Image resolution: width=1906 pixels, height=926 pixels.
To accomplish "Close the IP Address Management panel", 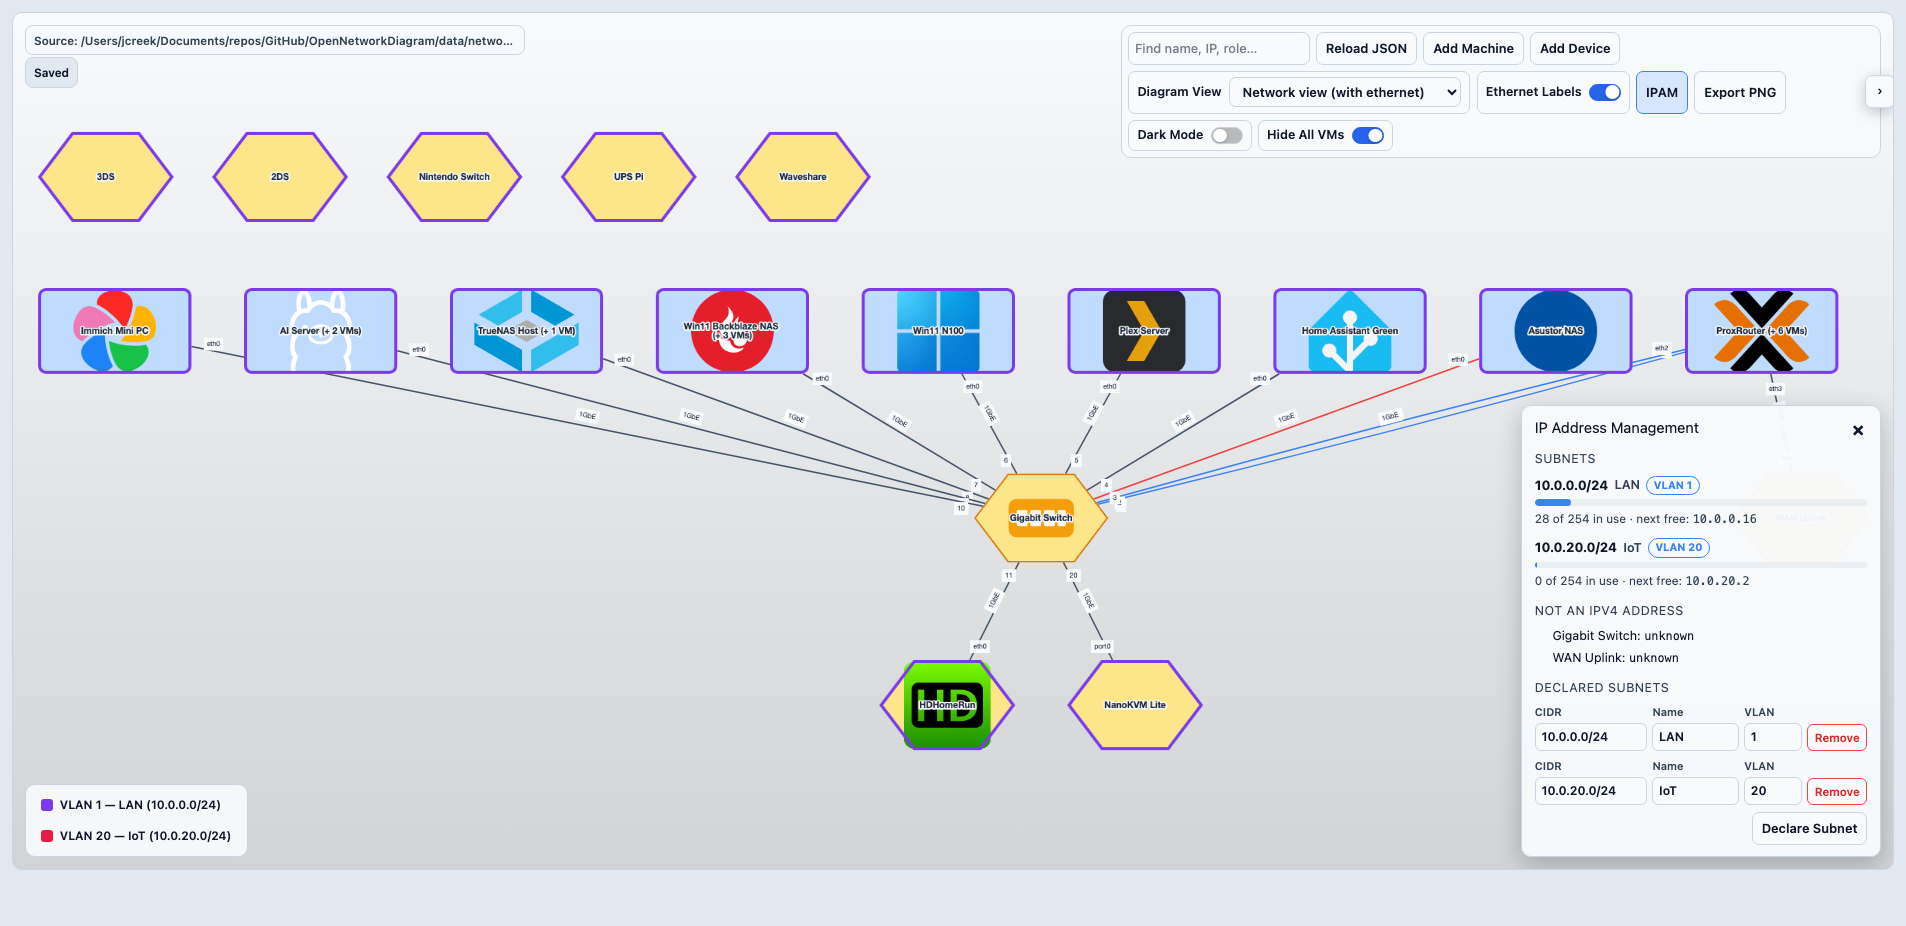I will [x=1858, y=431].
